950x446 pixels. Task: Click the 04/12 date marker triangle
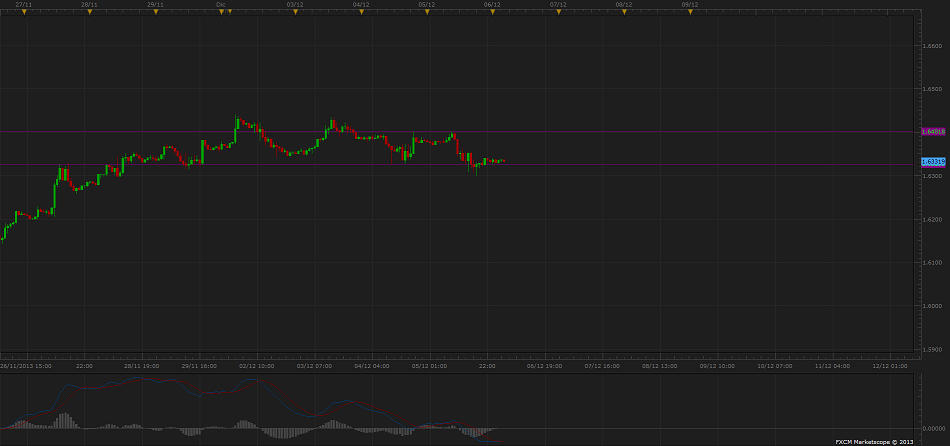[361, 12]
